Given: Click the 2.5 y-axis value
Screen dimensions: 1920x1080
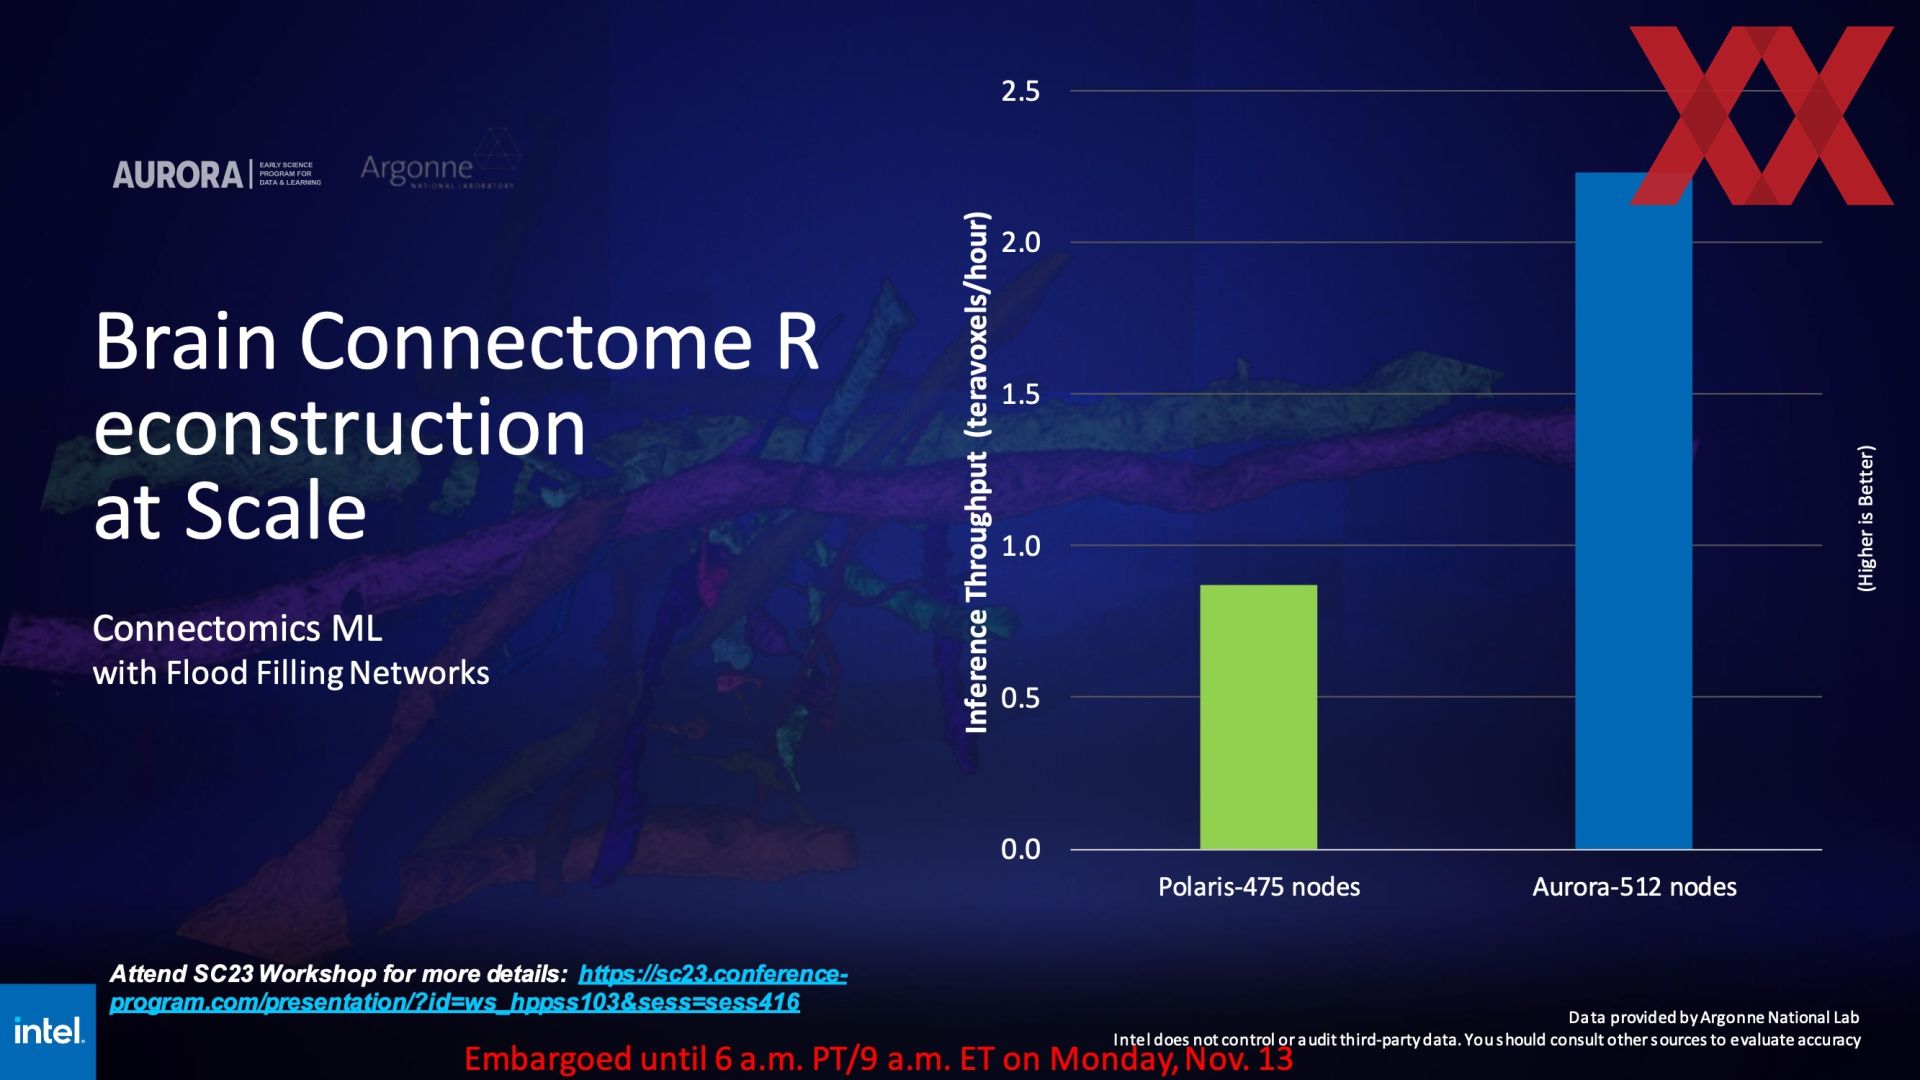Looking at the screenshot, I should (x=1020, y=91).
